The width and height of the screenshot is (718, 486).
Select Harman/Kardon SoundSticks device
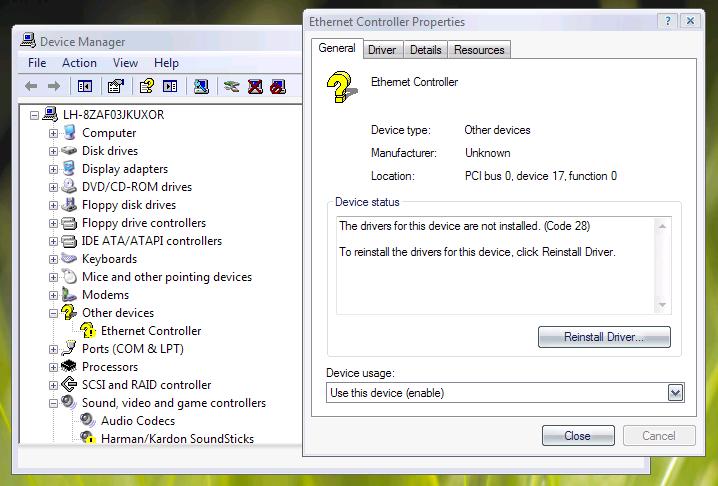click(x=177, y=439)
